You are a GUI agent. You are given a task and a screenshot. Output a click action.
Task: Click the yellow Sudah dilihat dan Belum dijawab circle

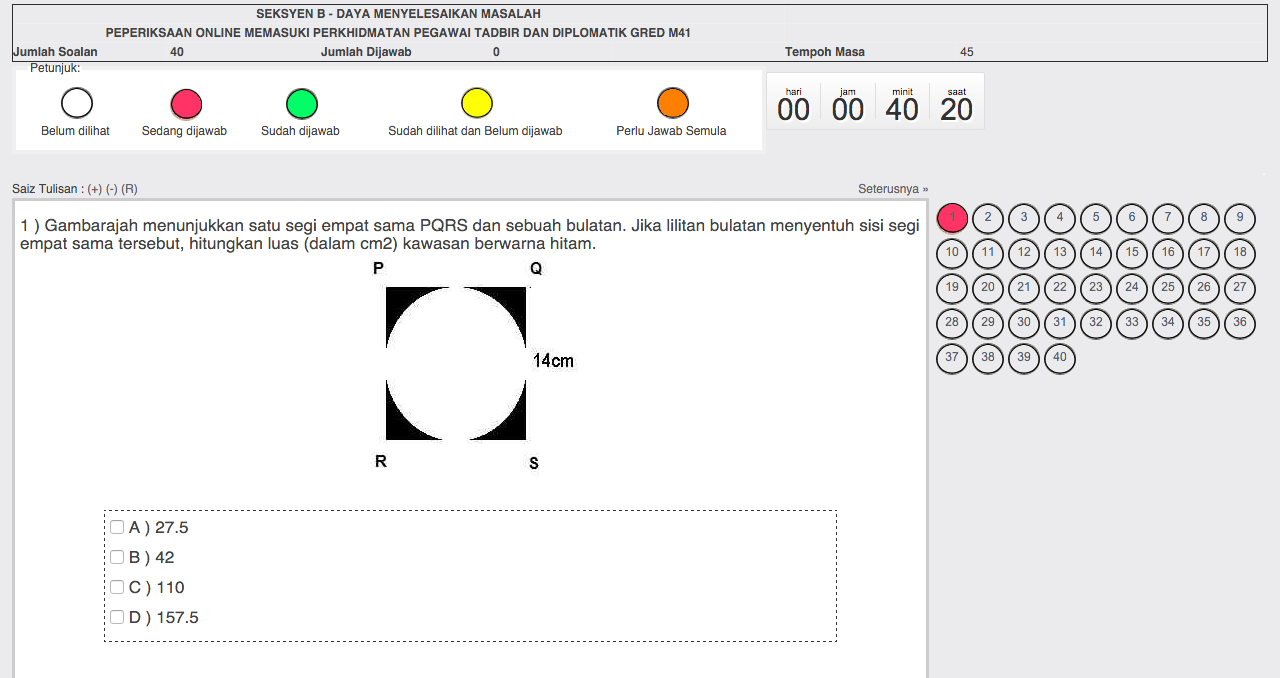point(477,101)
